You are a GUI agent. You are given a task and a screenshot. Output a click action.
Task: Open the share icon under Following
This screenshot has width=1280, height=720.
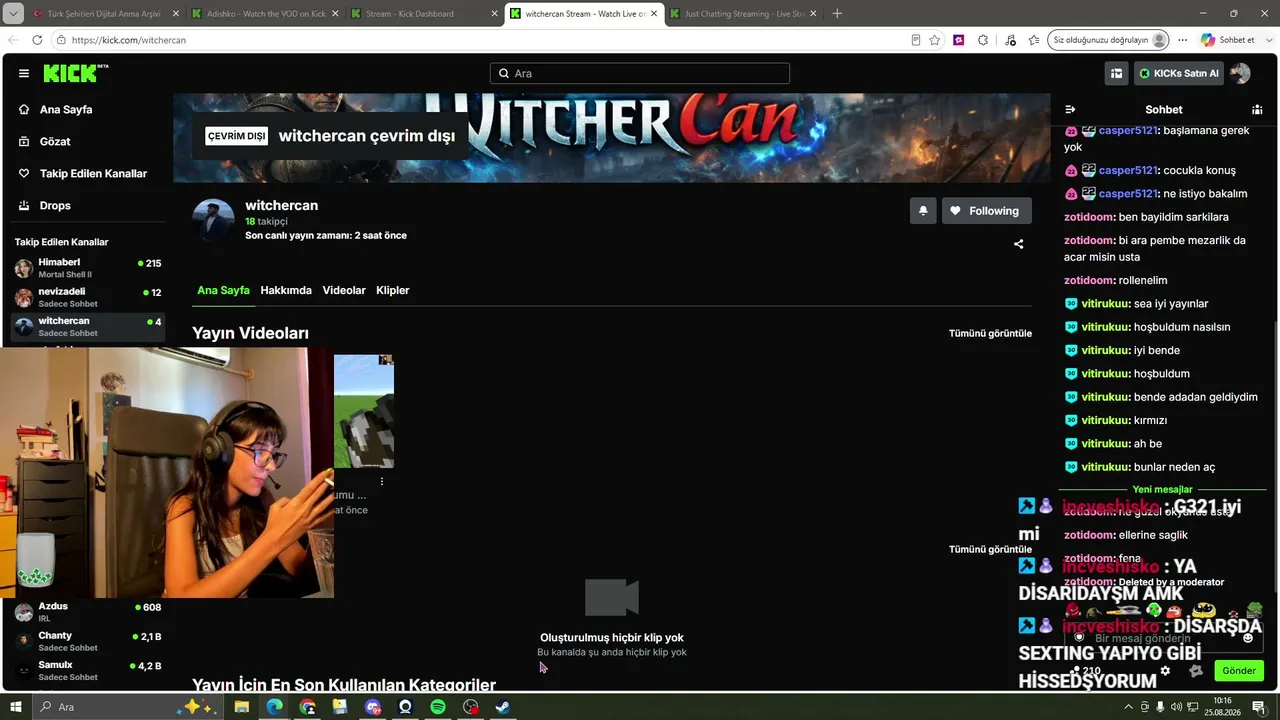coord(1018,244)
